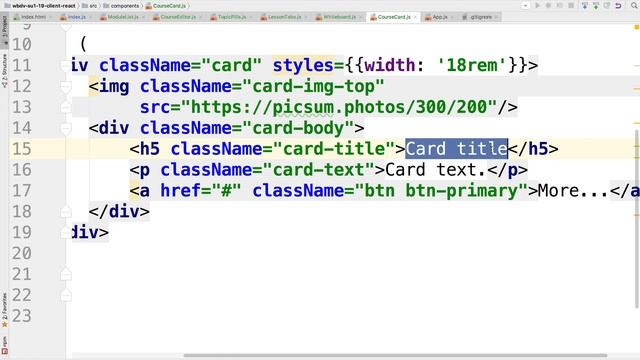Click the selected 'Card title' text
Screen dimensions: 640x360
(456, 149)
